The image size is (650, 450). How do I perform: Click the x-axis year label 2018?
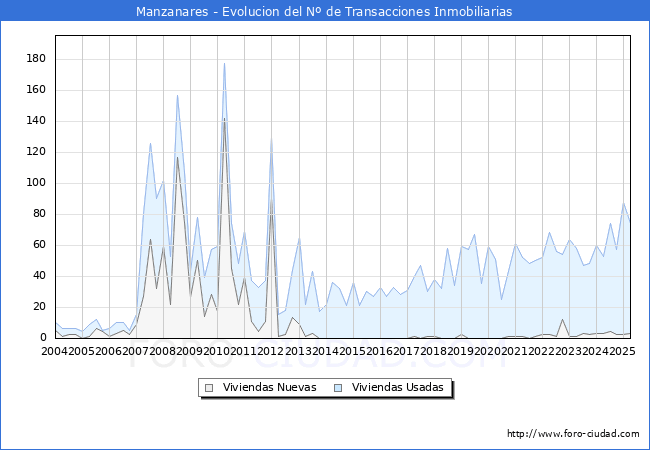click(434, 351)
